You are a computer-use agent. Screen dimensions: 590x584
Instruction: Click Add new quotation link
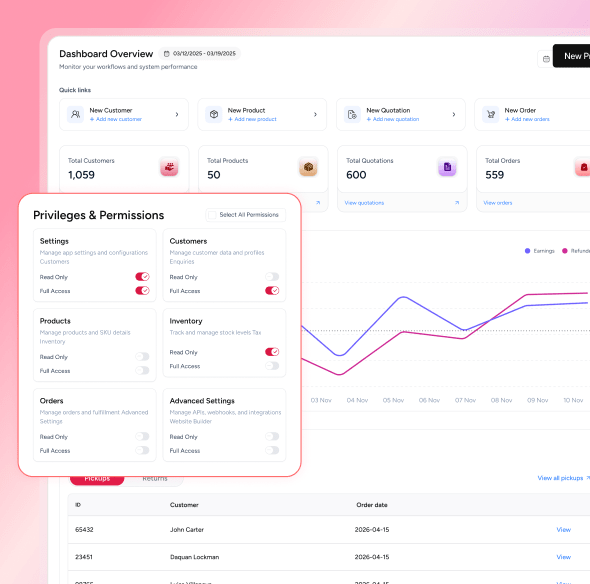(392, 119)
